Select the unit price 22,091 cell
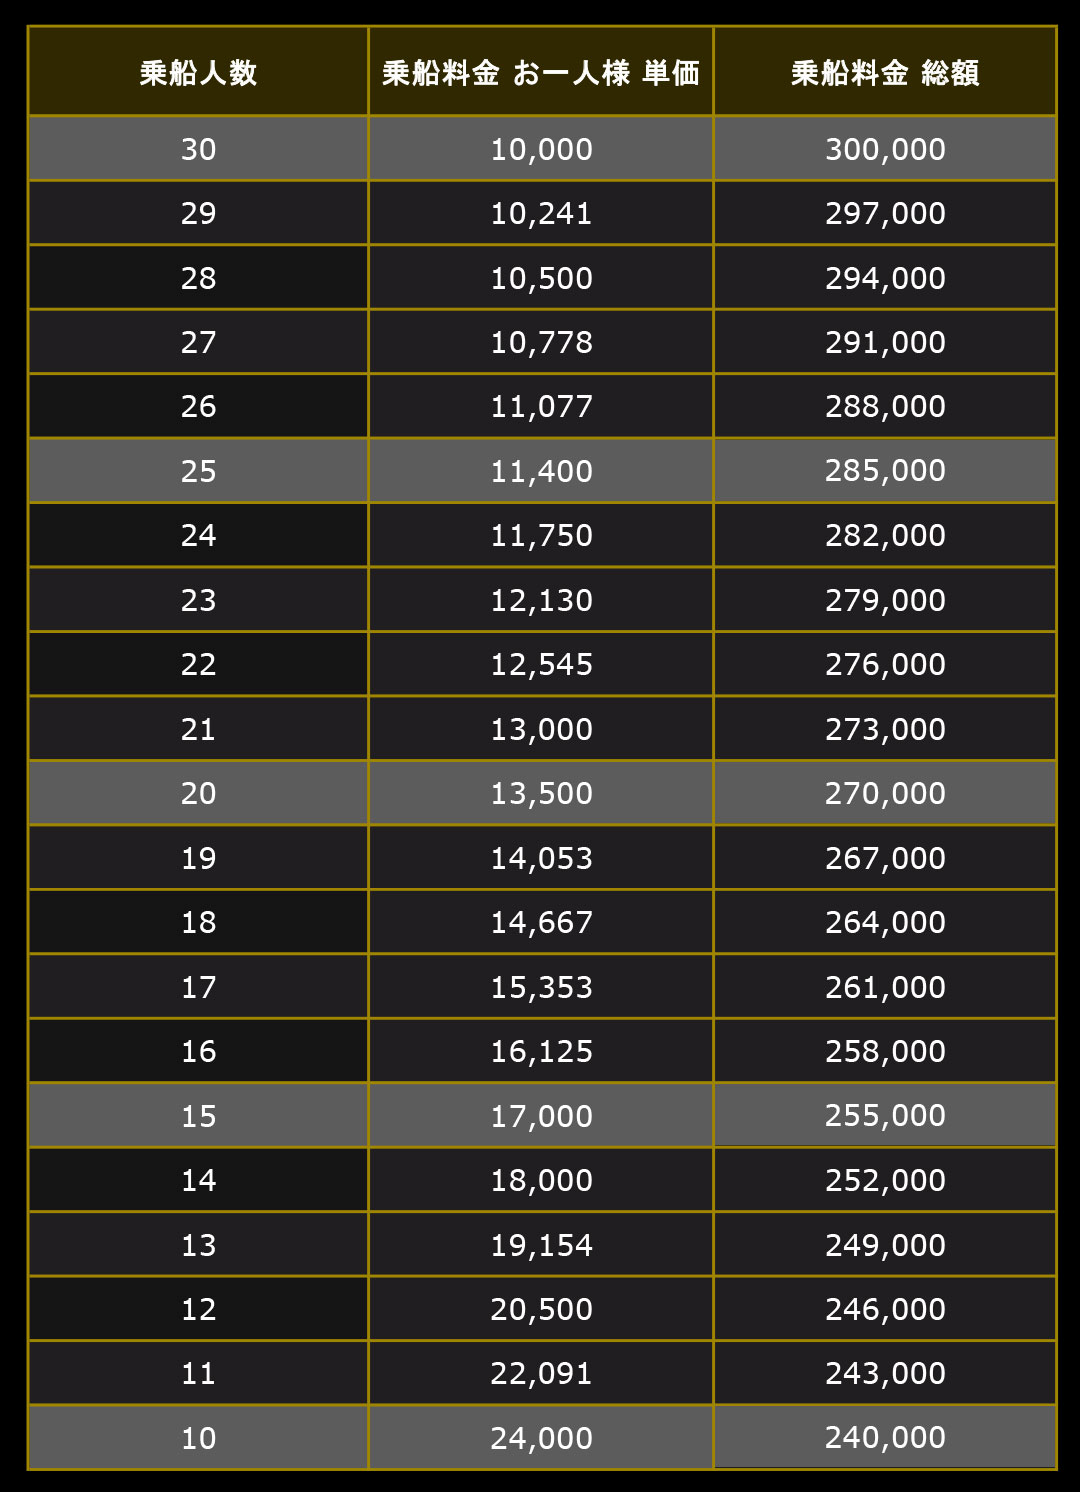This screenshot has width=1080, height=1492. (541, 1373)
